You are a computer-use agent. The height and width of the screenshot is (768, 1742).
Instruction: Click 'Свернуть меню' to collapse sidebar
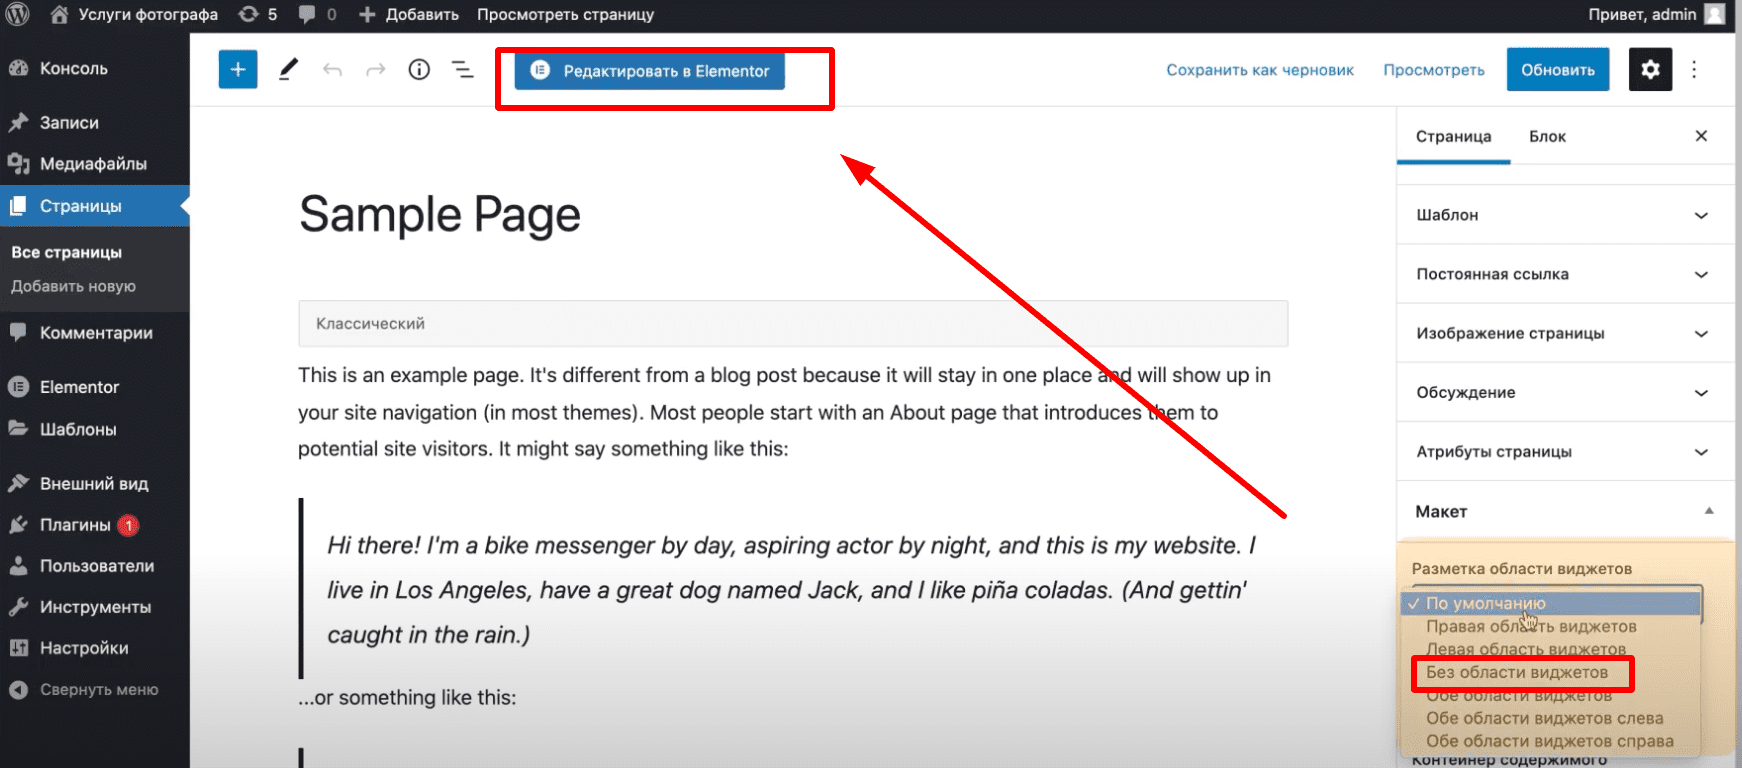coord(95,689)
